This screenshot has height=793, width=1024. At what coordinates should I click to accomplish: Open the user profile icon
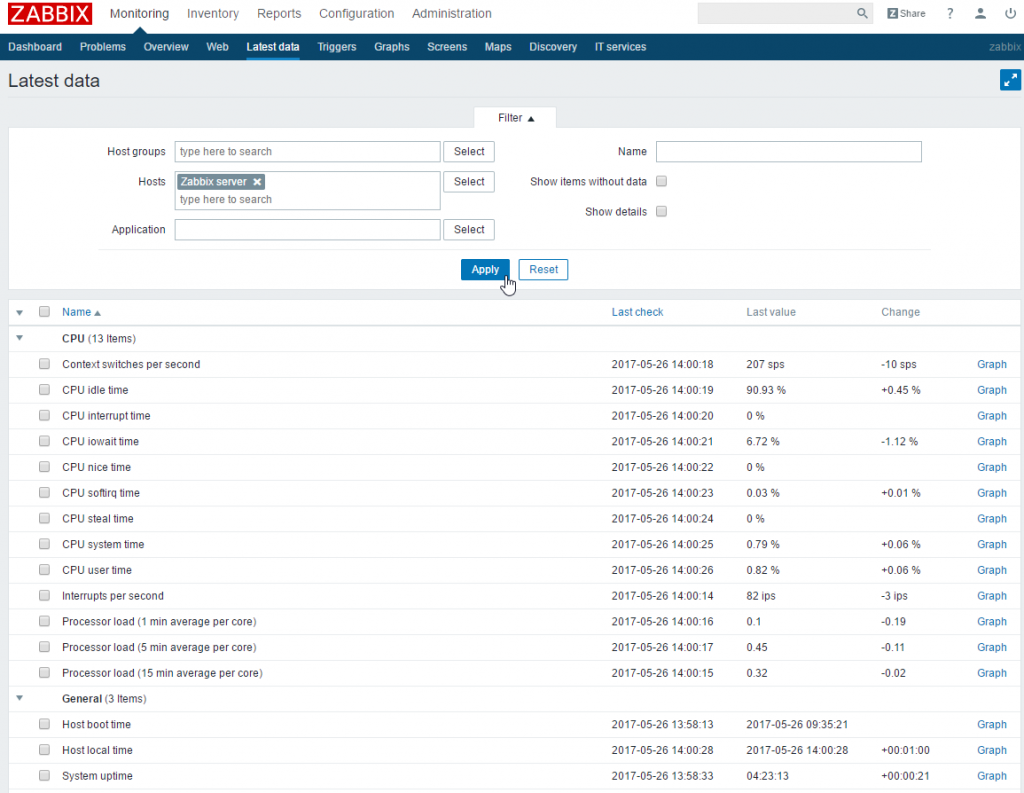click(x=980, y=13)
